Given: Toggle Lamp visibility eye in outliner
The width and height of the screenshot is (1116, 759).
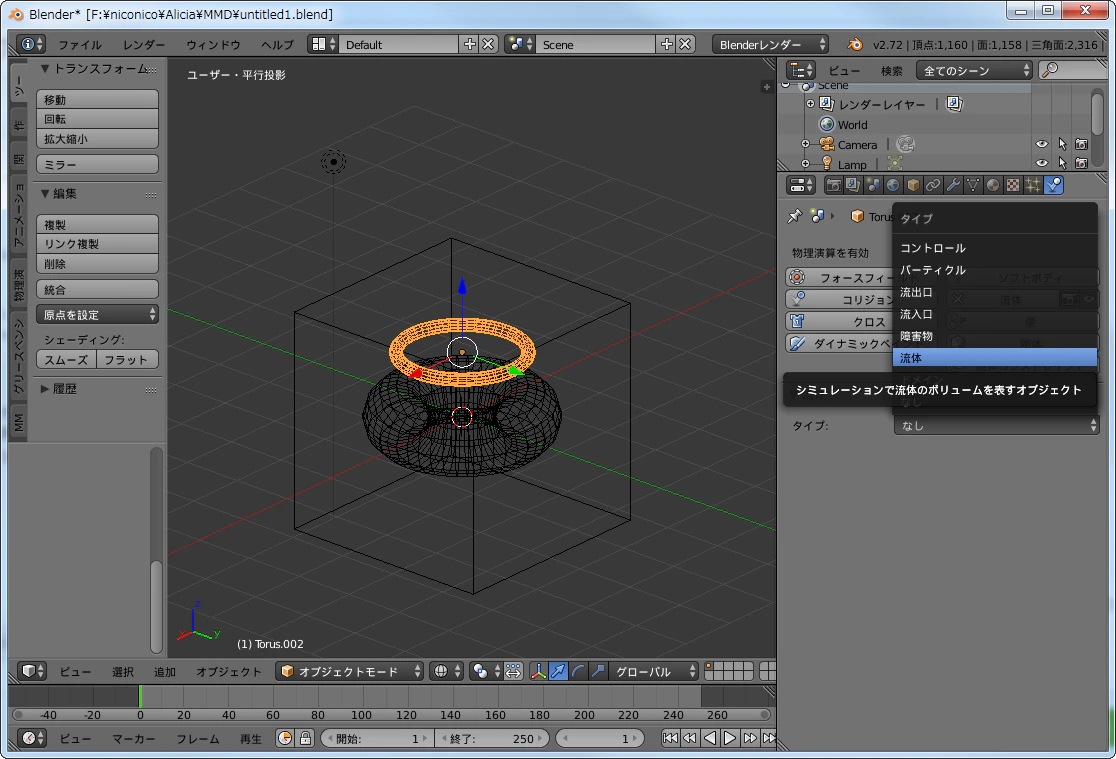Looking at the screenshot, I should [1041, 163].
